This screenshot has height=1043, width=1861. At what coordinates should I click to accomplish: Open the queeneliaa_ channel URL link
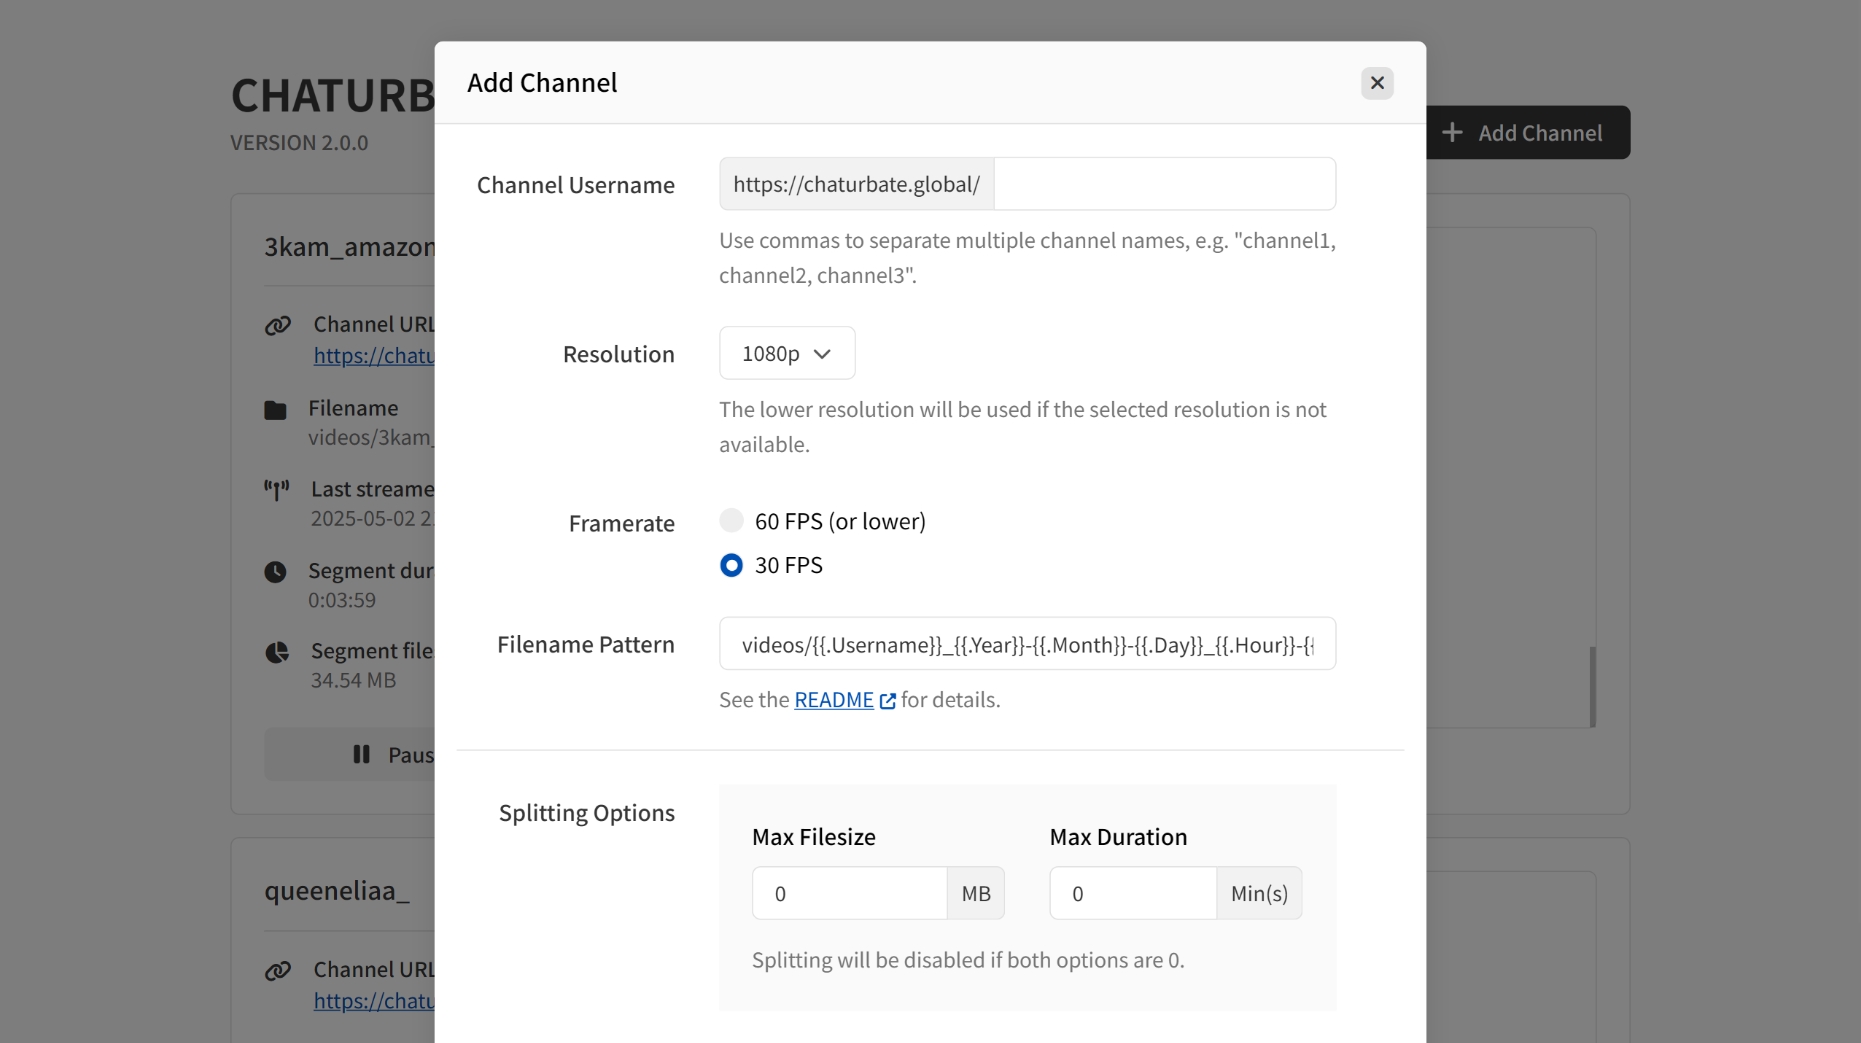point(374,1001)
